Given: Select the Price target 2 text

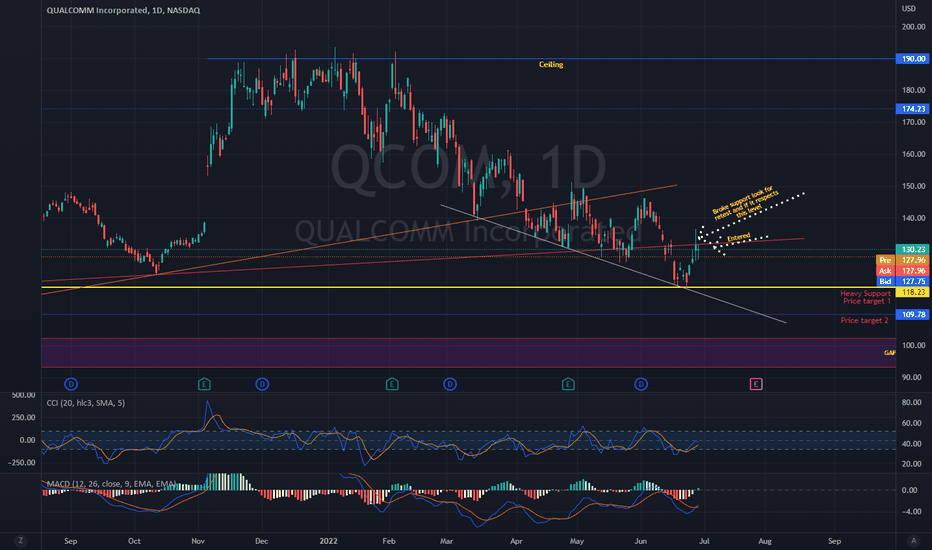Looking at the screenshot, I should pos(864,320).
